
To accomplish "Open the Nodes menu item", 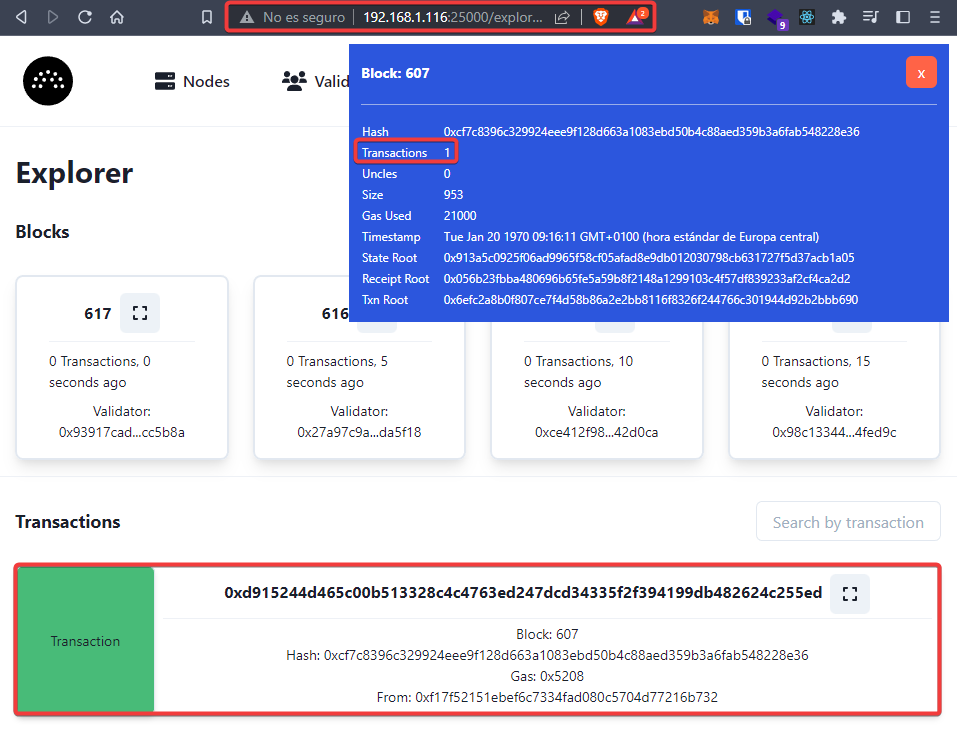I will click(x=192, y=82).
